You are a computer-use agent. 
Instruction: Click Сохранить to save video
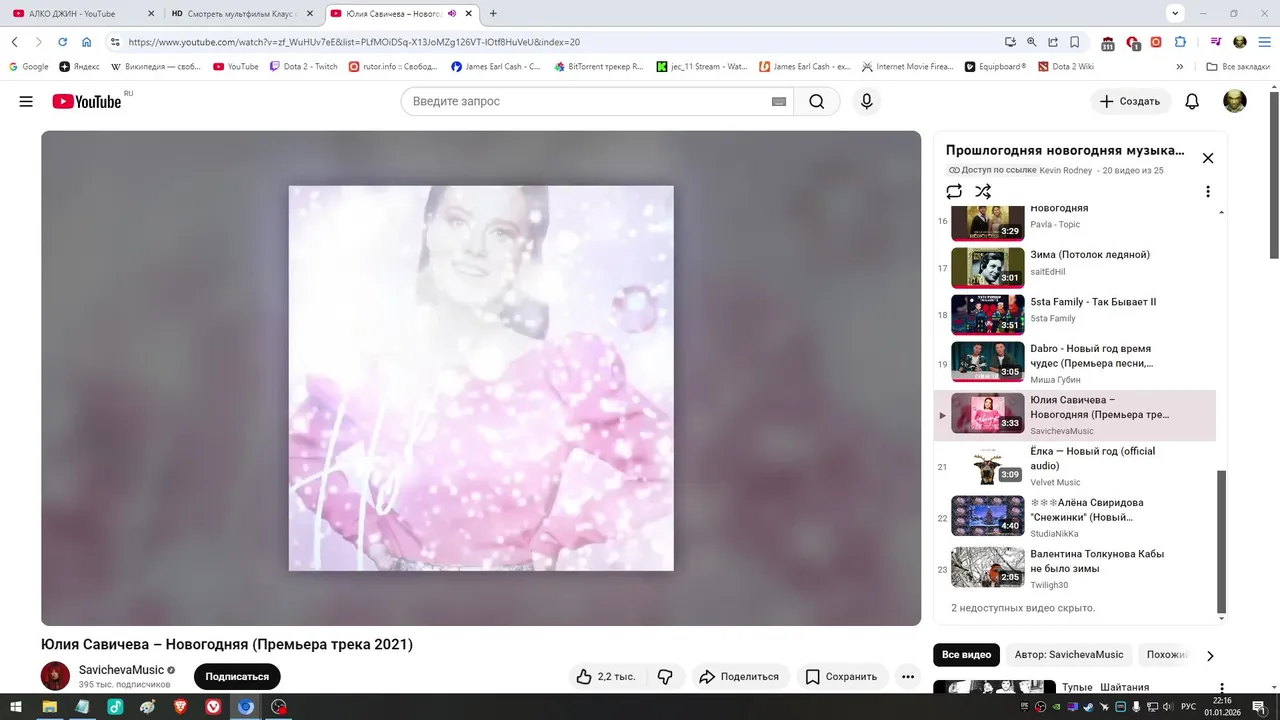tap(842, 677)
